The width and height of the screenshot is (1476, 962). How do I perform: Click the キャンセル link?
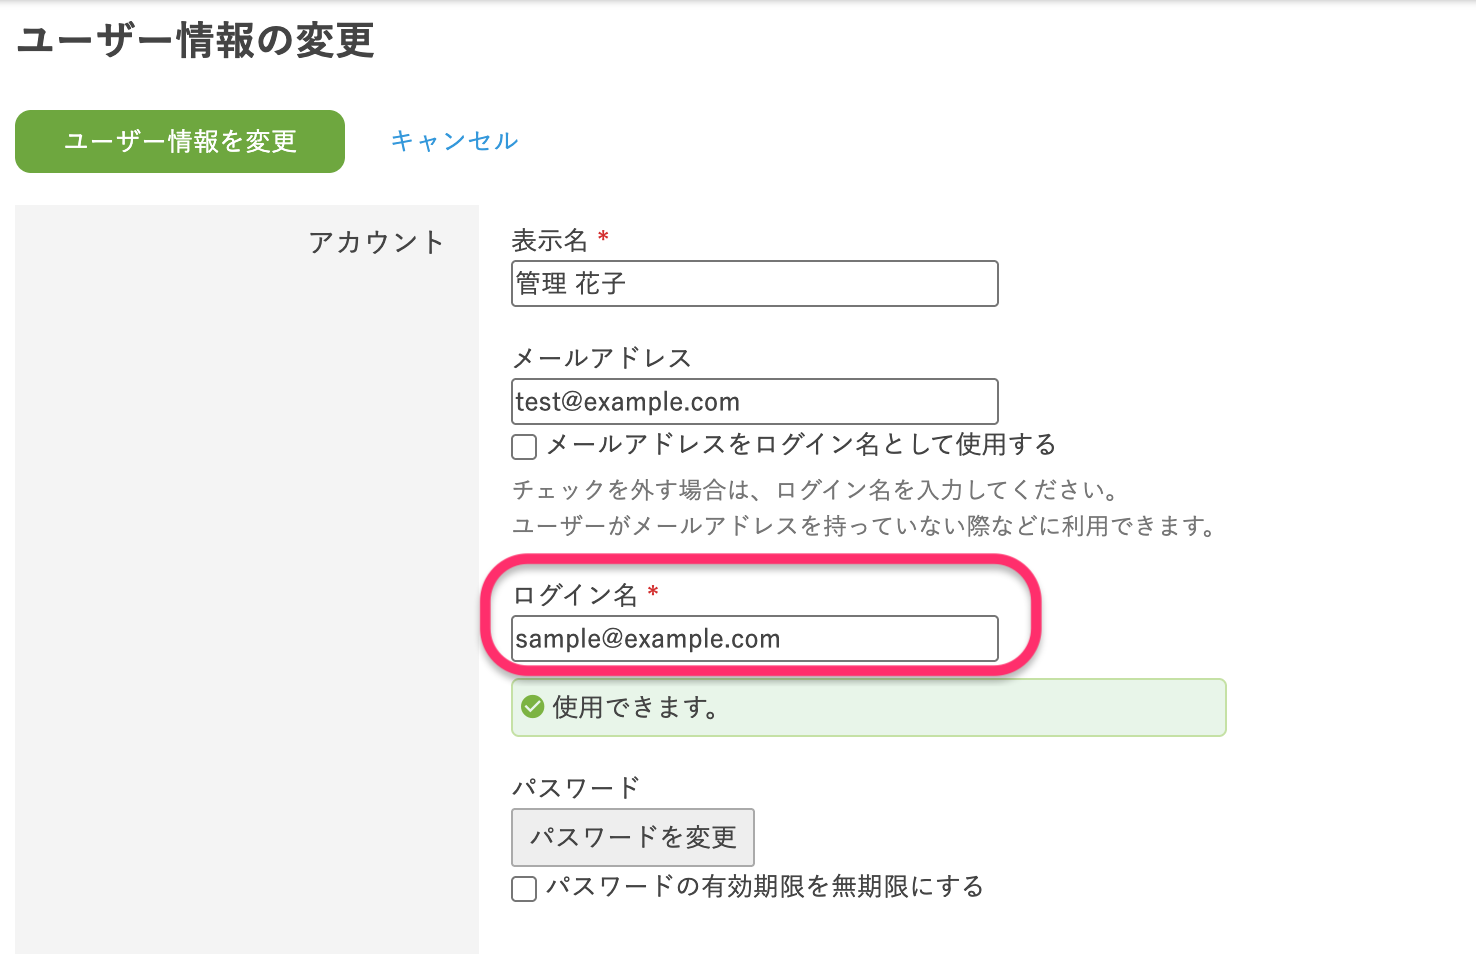pos(454,141)
